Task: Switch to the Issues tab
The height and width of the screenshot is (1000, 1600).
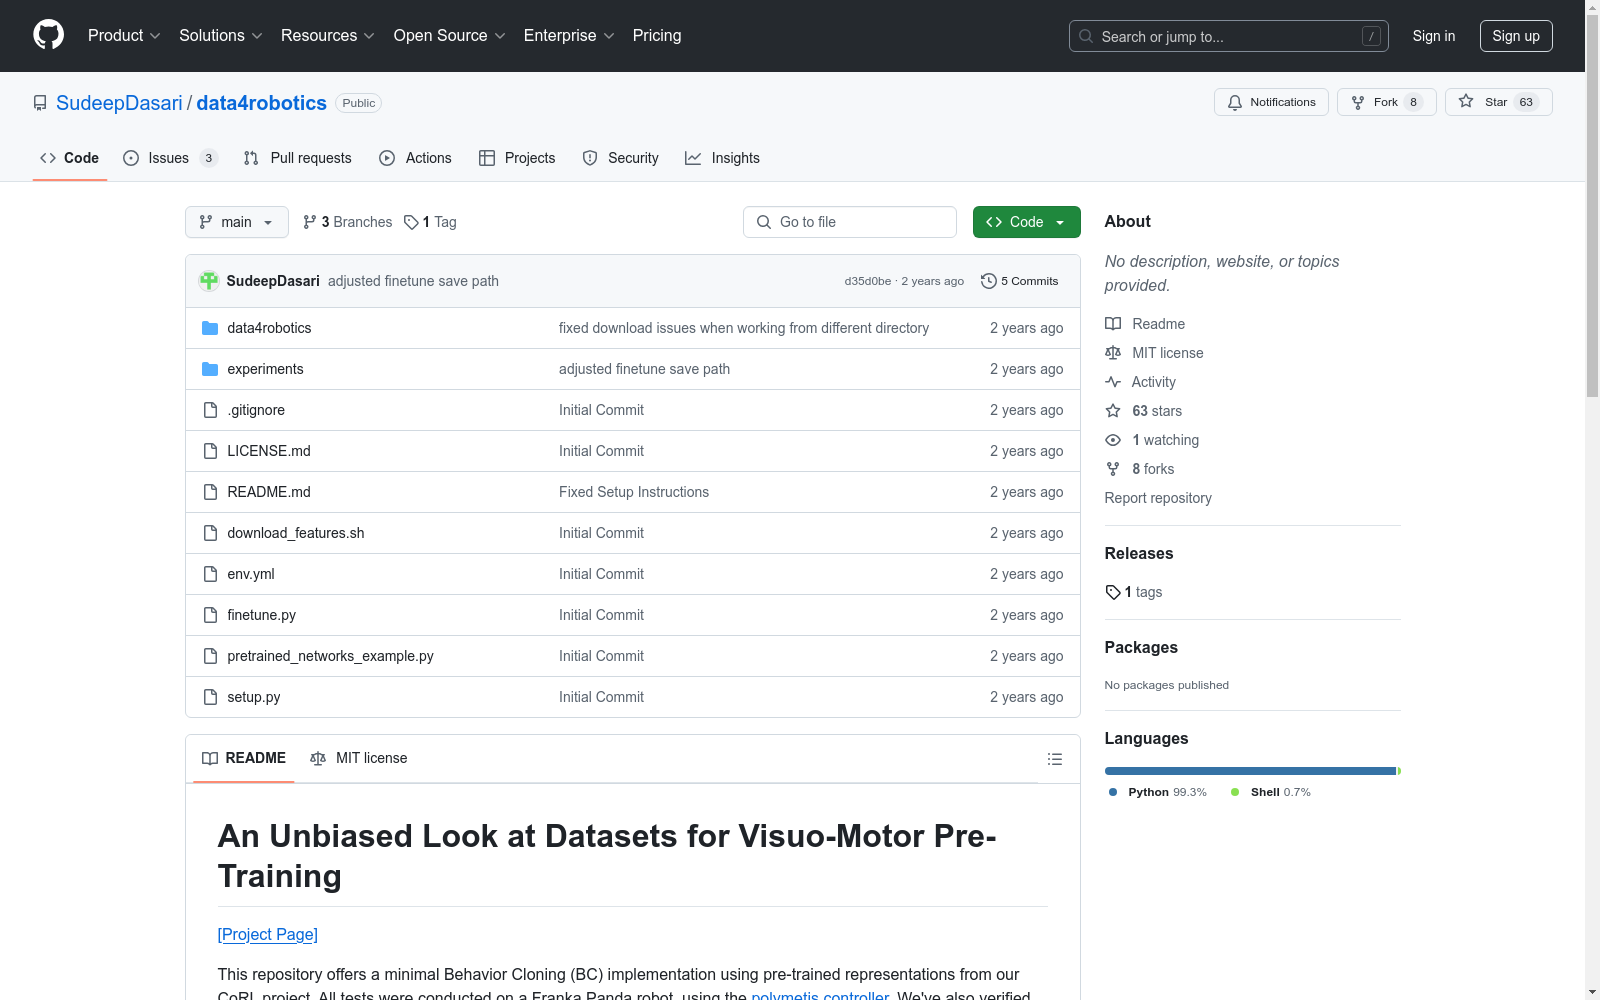Action: (170, 158)
